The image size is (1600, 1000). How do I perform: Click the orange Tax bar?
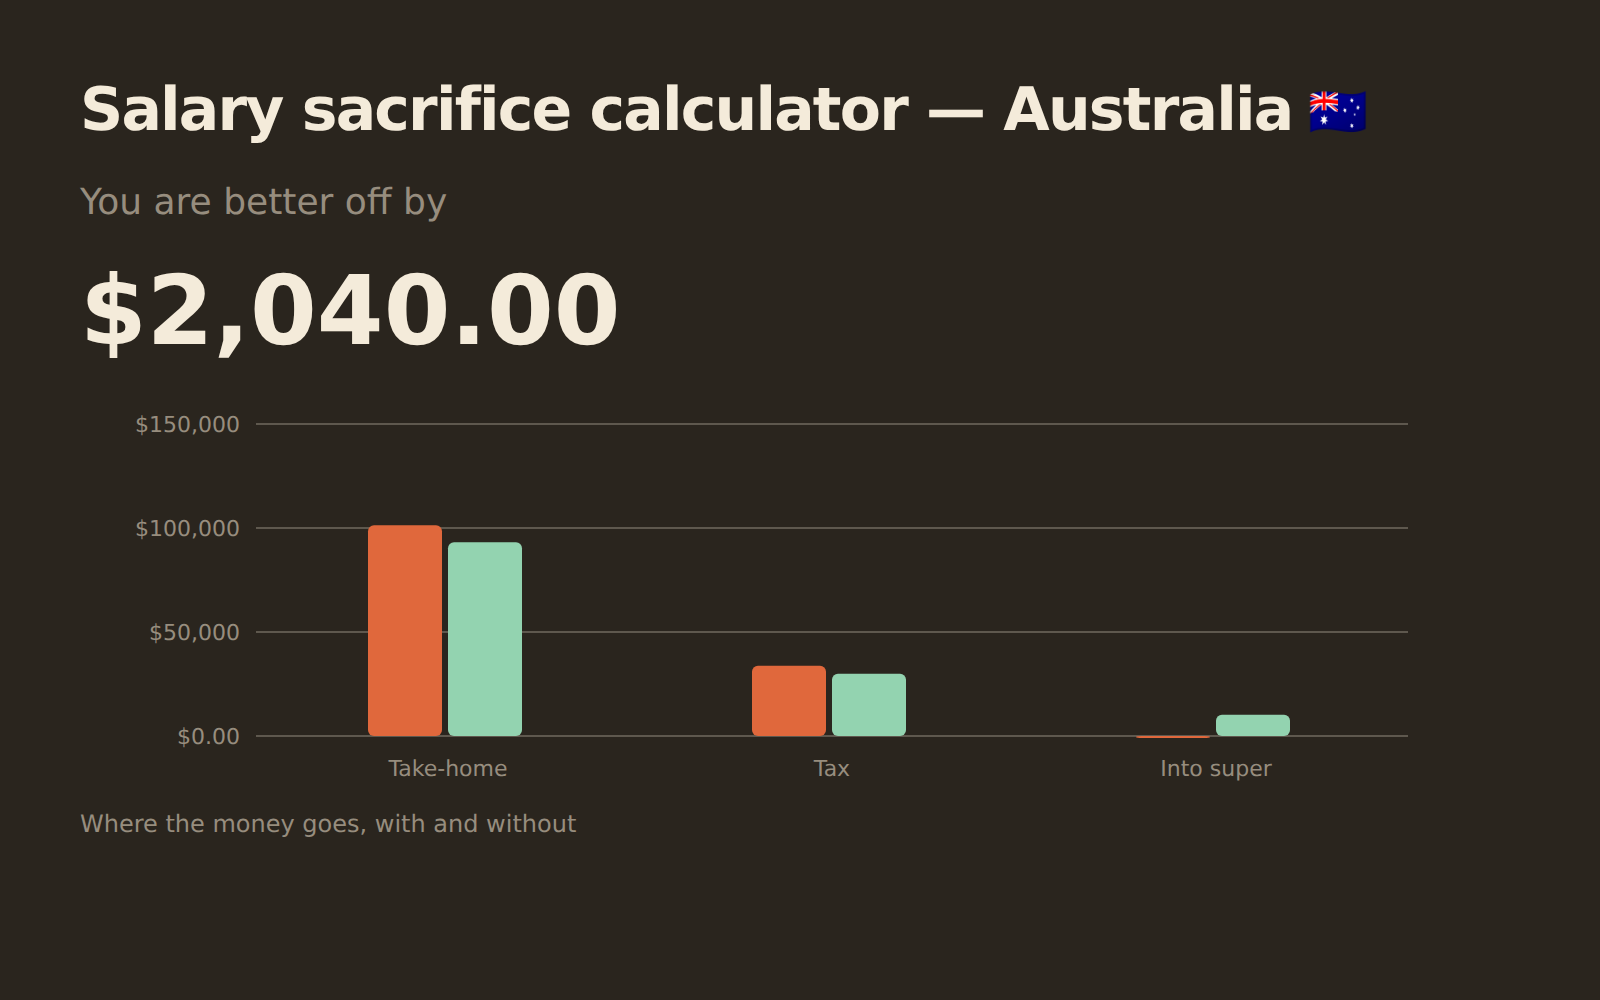[x=789, y=701]
